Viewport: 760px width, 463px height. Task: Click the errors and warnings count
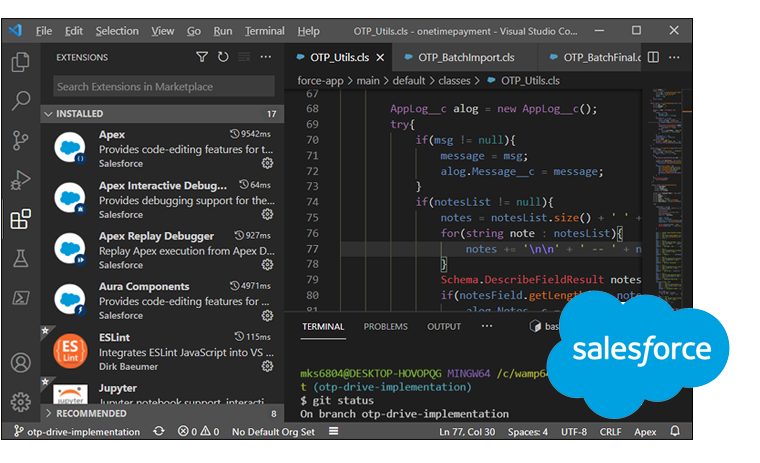[x=198, y=431]
